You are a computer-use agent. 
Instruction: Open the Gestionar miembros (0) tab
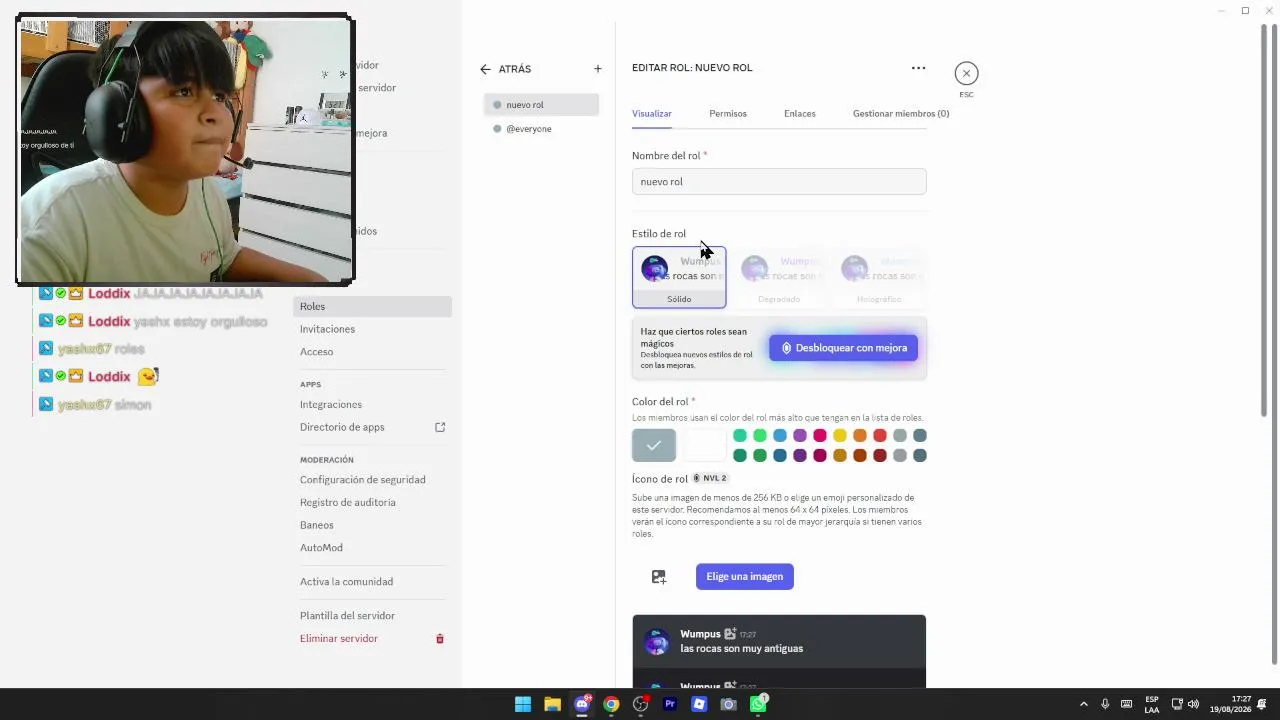tap(901, 114)
